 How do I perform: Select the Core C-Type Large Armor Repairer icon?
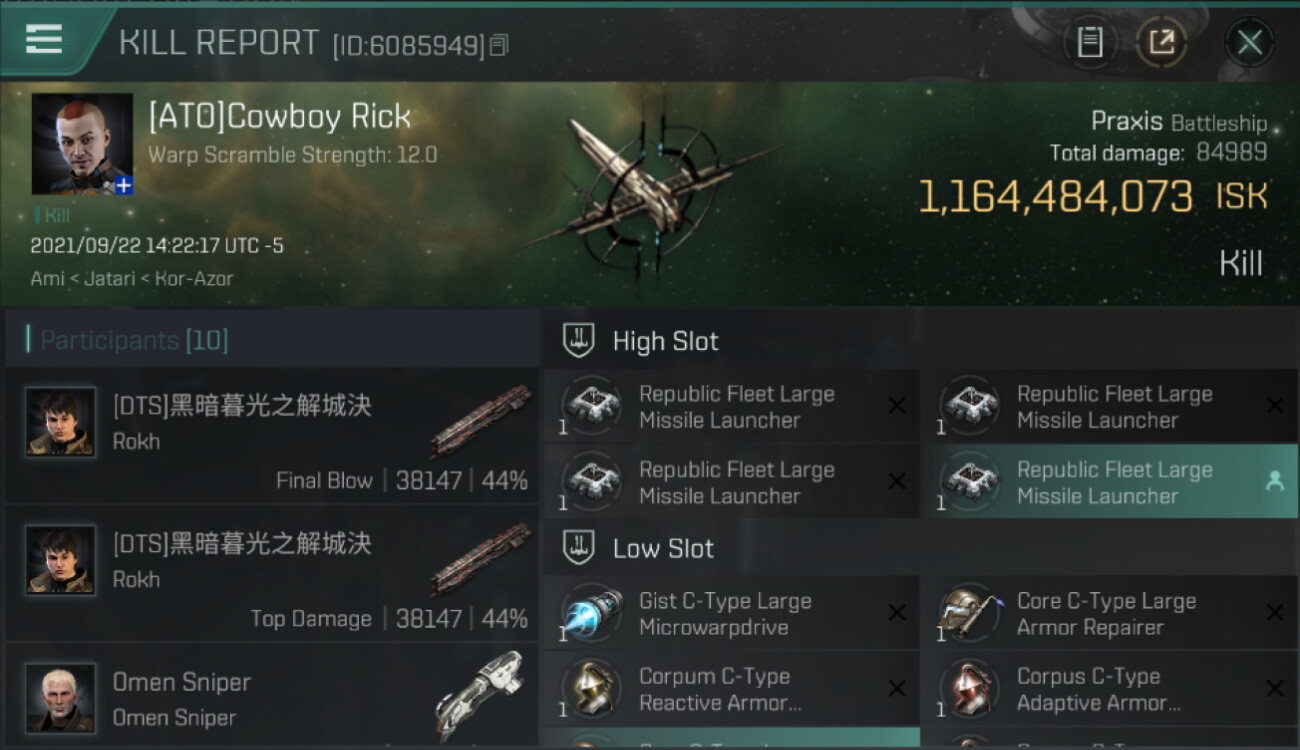point(969,613)
